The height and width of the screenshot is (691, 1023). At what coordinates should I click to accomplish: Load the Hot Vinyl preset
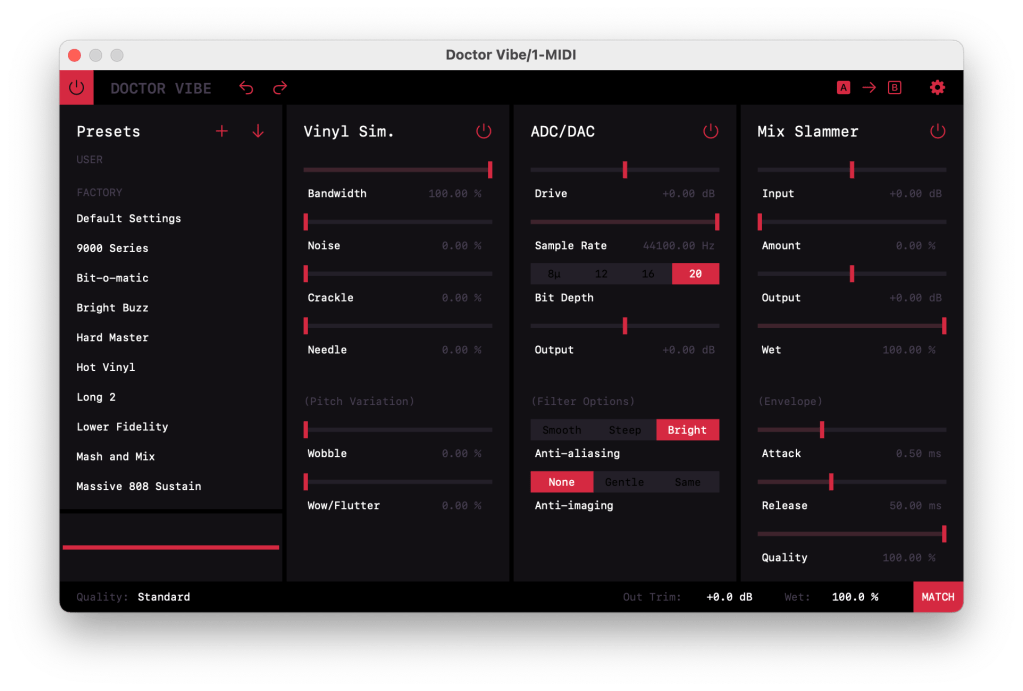point(106,367)
